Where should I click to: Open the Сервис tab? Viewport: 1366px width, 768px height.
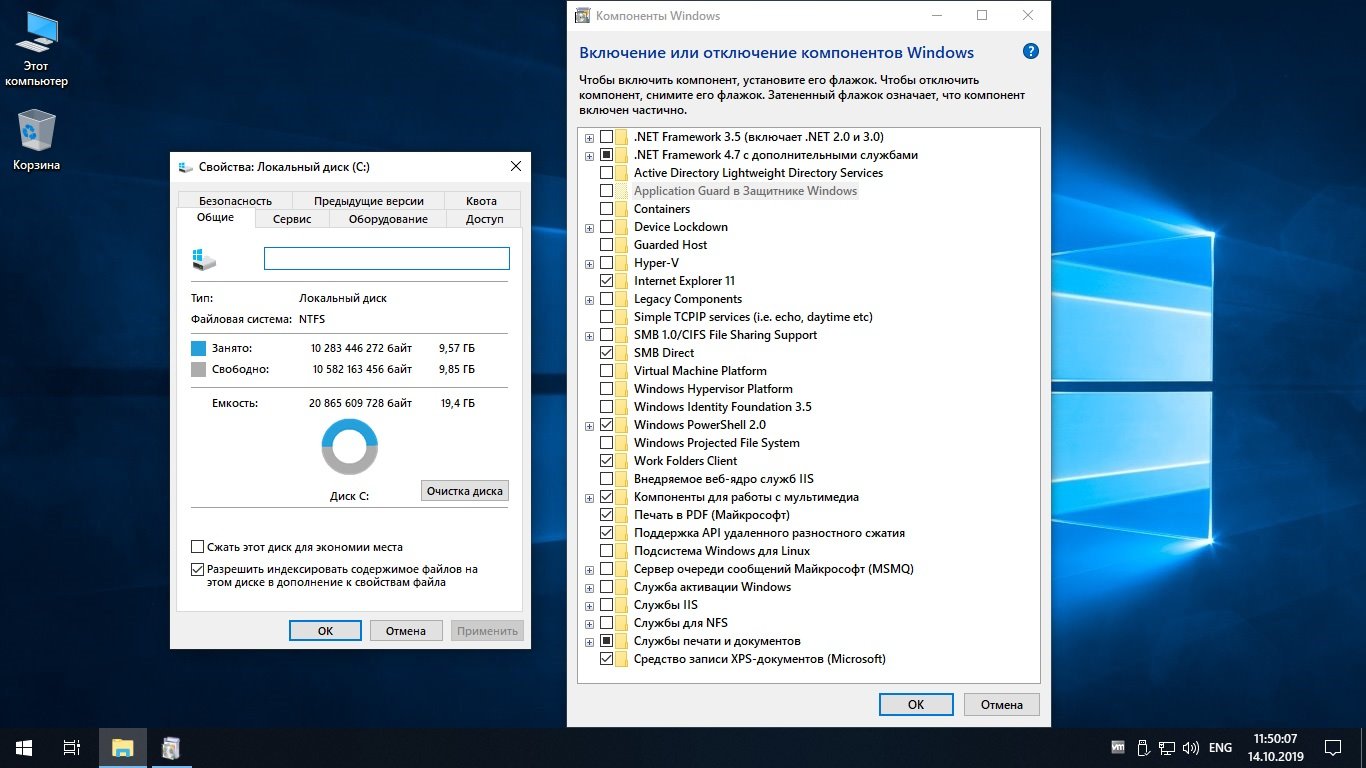tap(292, 219)
